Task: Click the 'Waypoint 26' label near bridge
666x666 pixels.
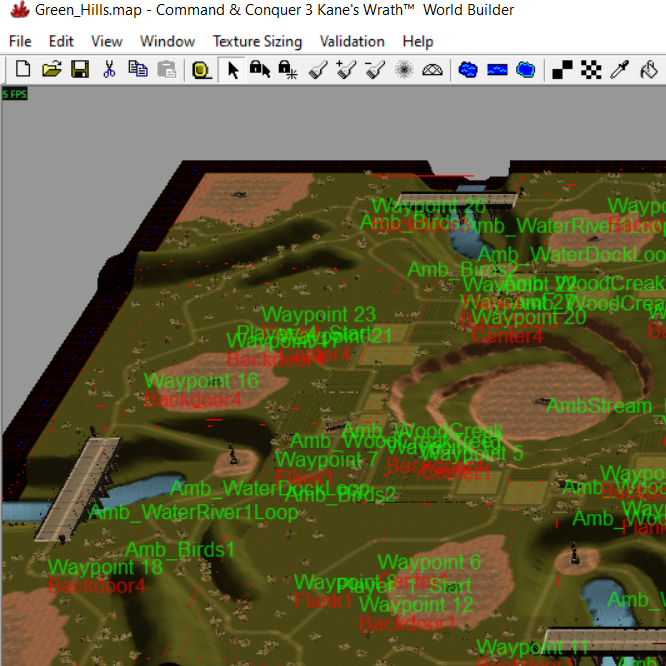Action: pyautogui.click(x=429, y=206)
